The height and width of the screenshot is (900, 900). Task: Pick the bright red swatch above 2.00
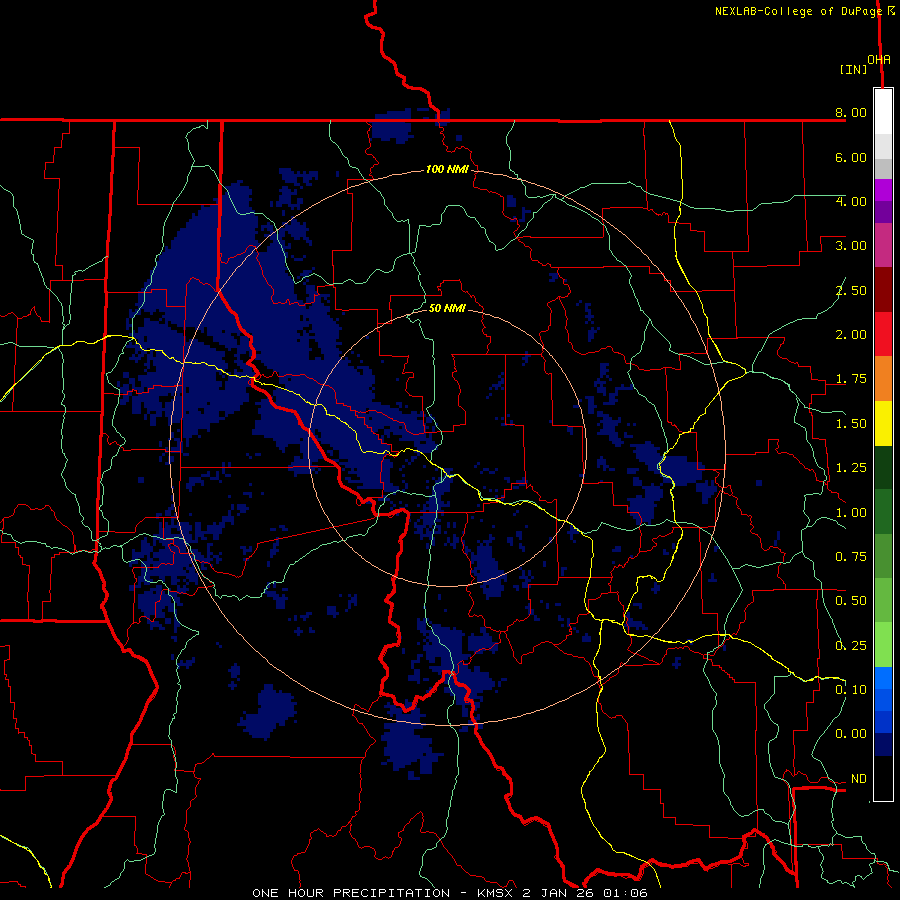click(x=883, y=334)
